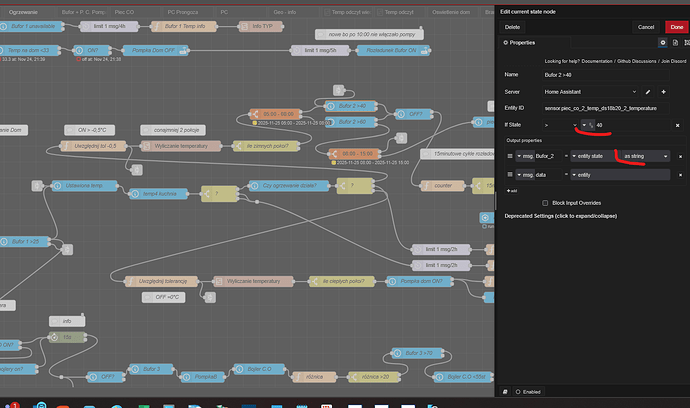
Task: Expand Deprecated Settings section
Action: coord(562,216)
